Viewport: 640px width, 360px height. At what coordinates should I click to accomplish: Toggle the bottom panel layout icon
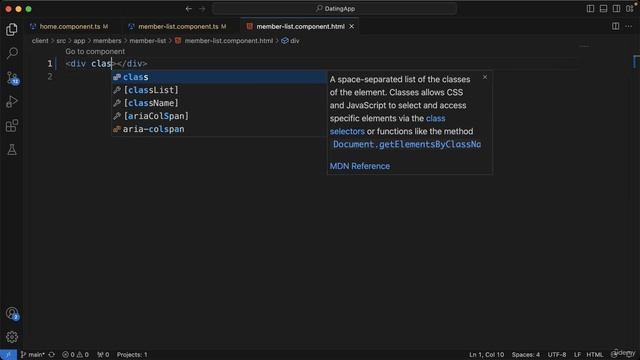tap(603, 9)
